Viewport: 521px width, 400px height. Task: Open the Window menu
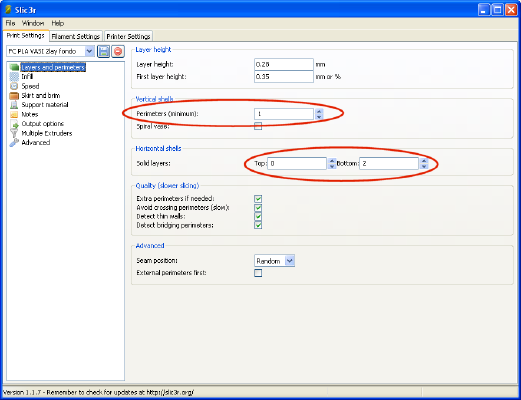(x=33, y=23)
